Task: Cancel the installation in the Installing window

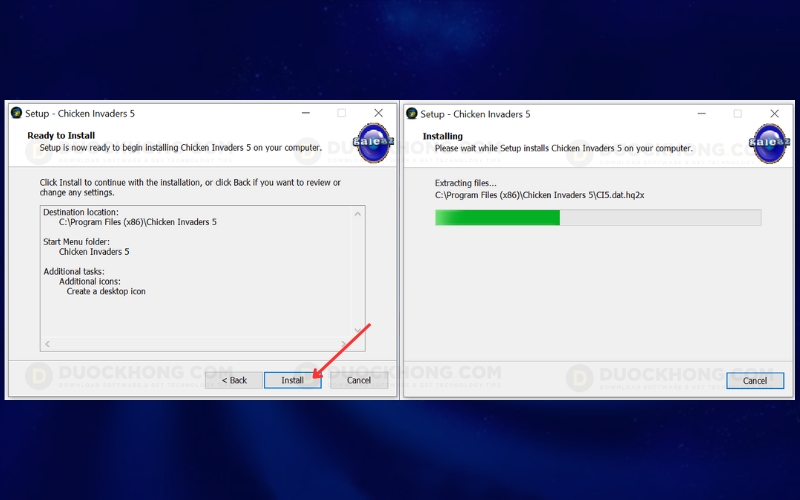Action: tap(755, 381)
